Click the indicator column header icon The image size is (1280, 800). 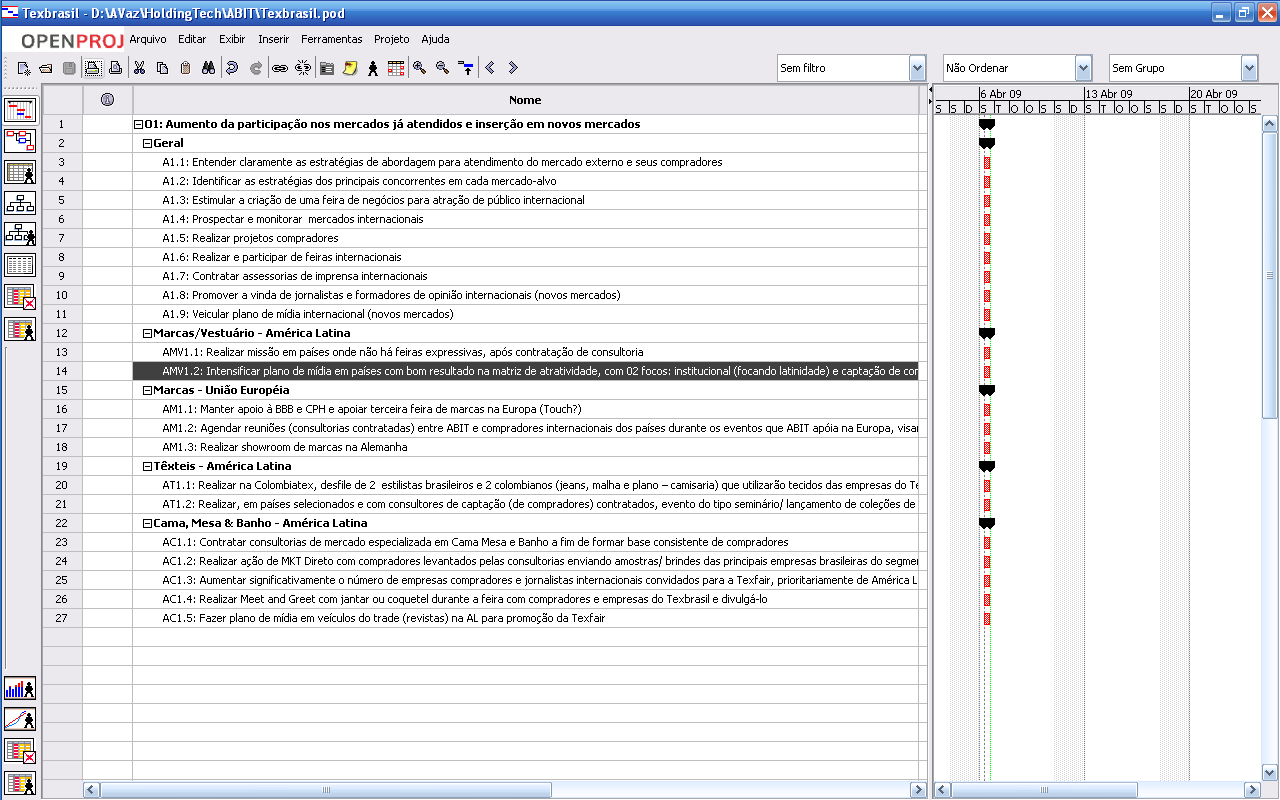[107, 100]
